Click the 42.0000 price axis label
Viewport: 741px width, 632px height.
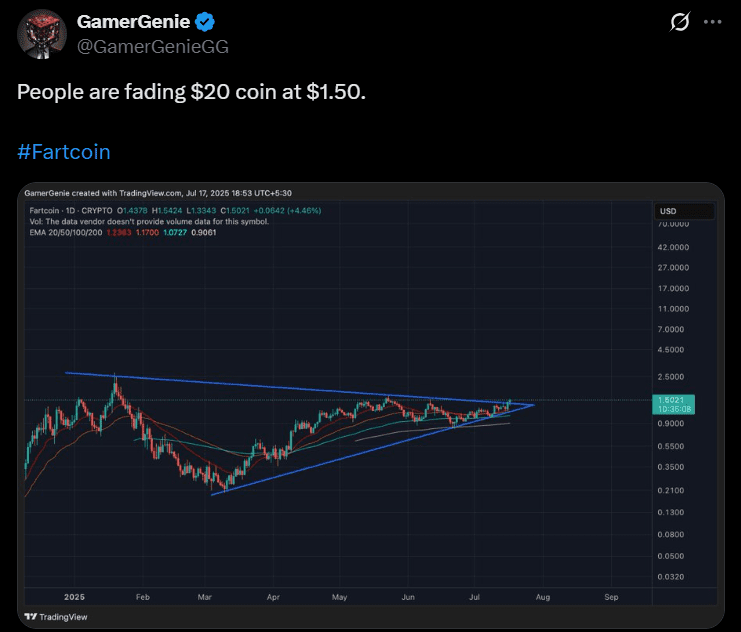tap(673, 247)
